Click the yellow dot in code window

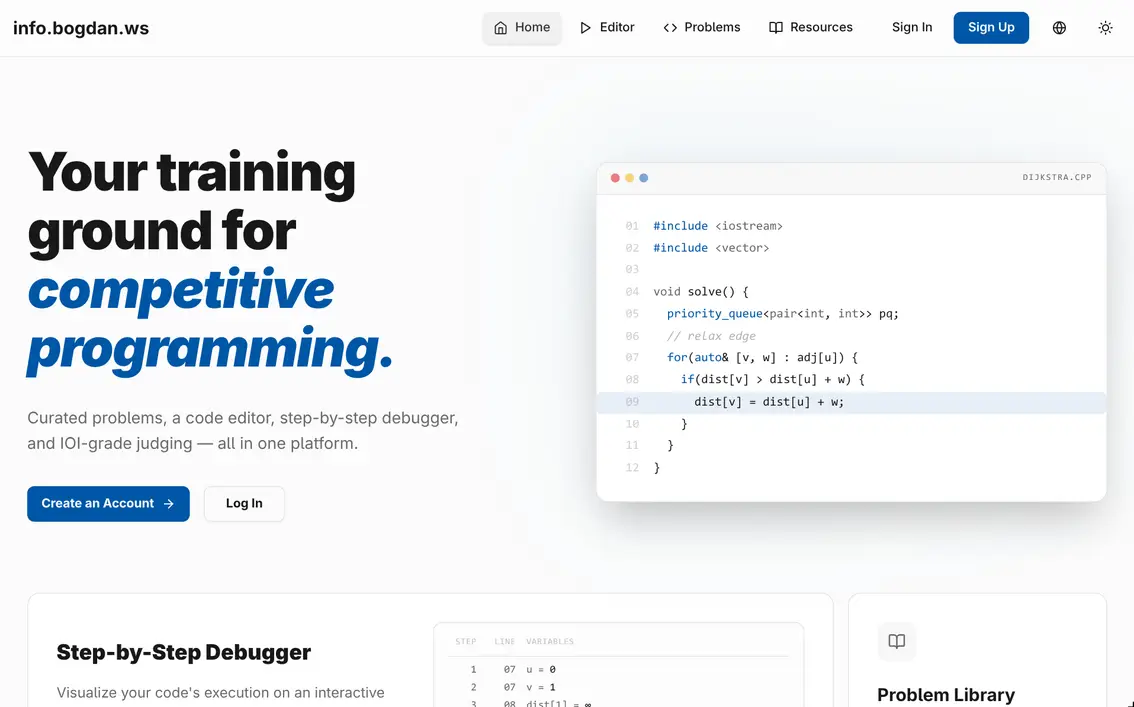click(629, 178)
